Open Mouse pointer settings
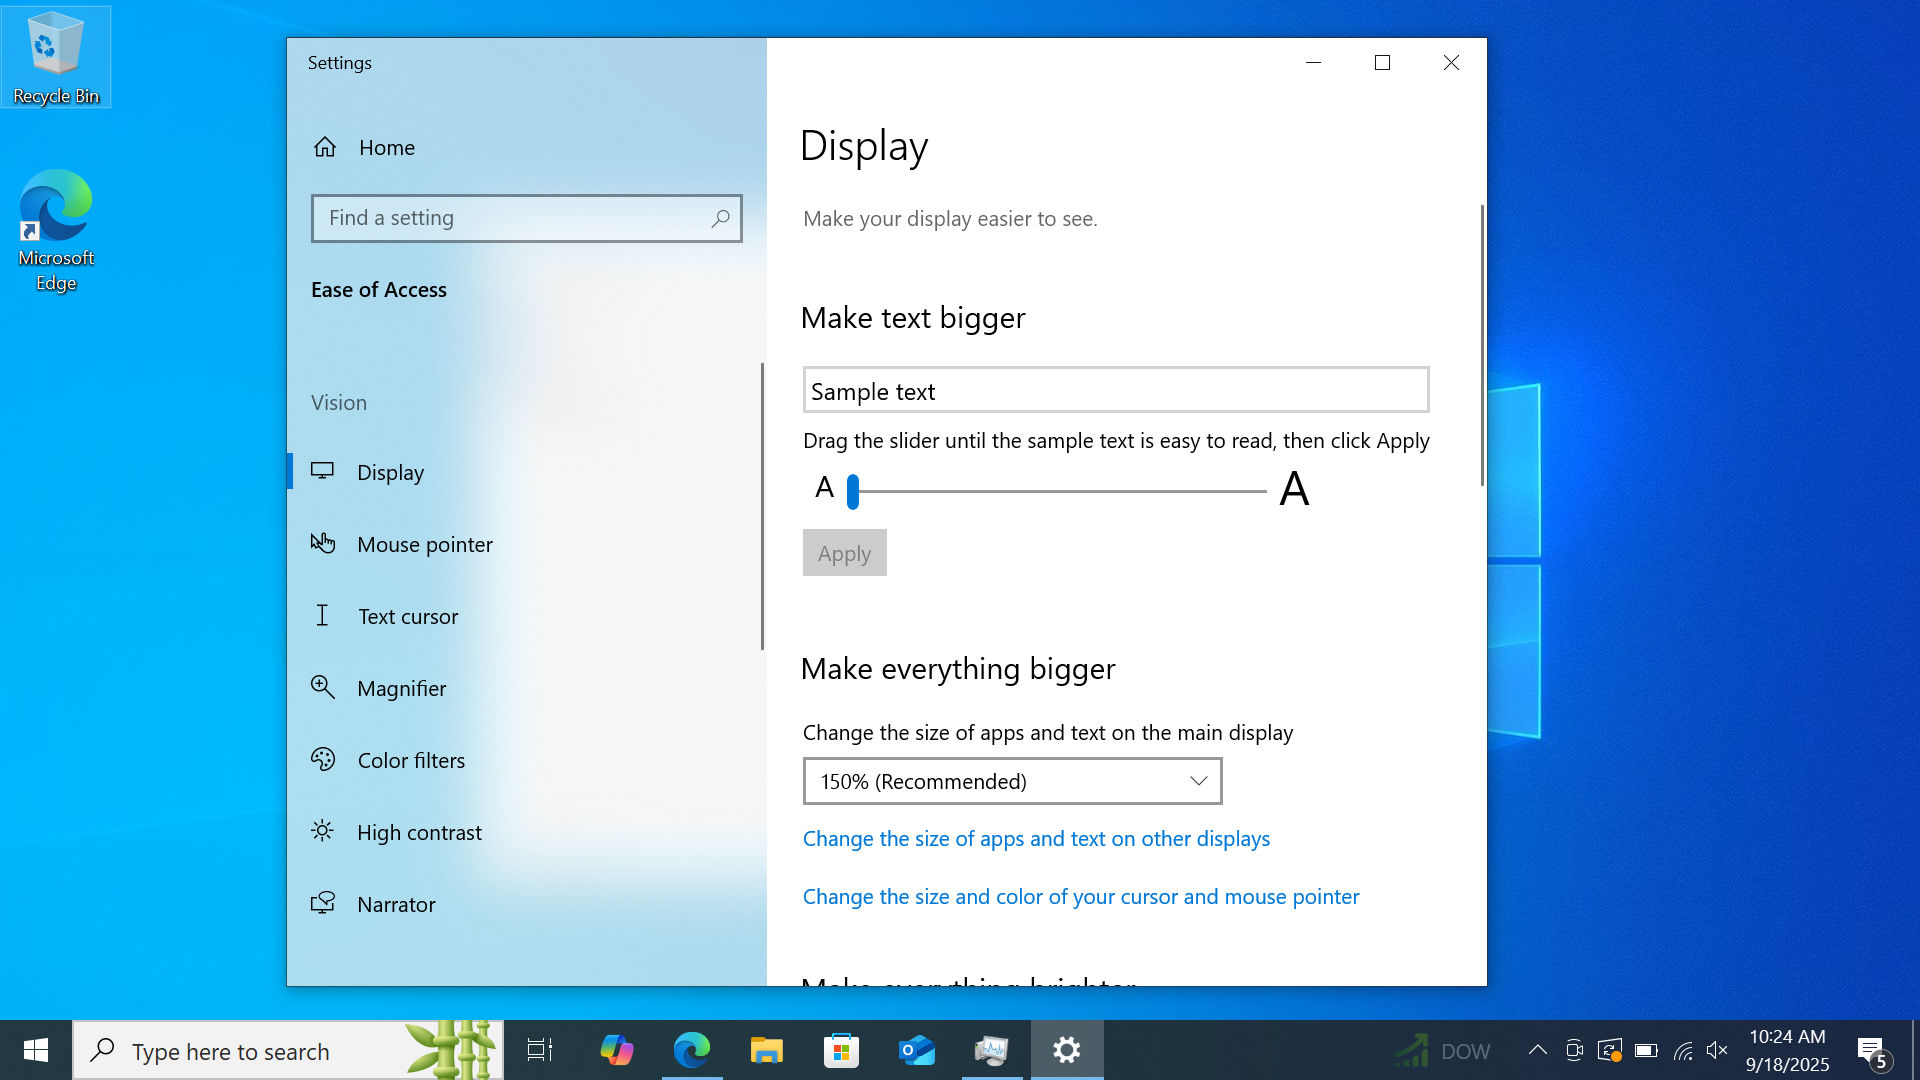Screen dimensions: 1920x1080 tap(425, 544)
